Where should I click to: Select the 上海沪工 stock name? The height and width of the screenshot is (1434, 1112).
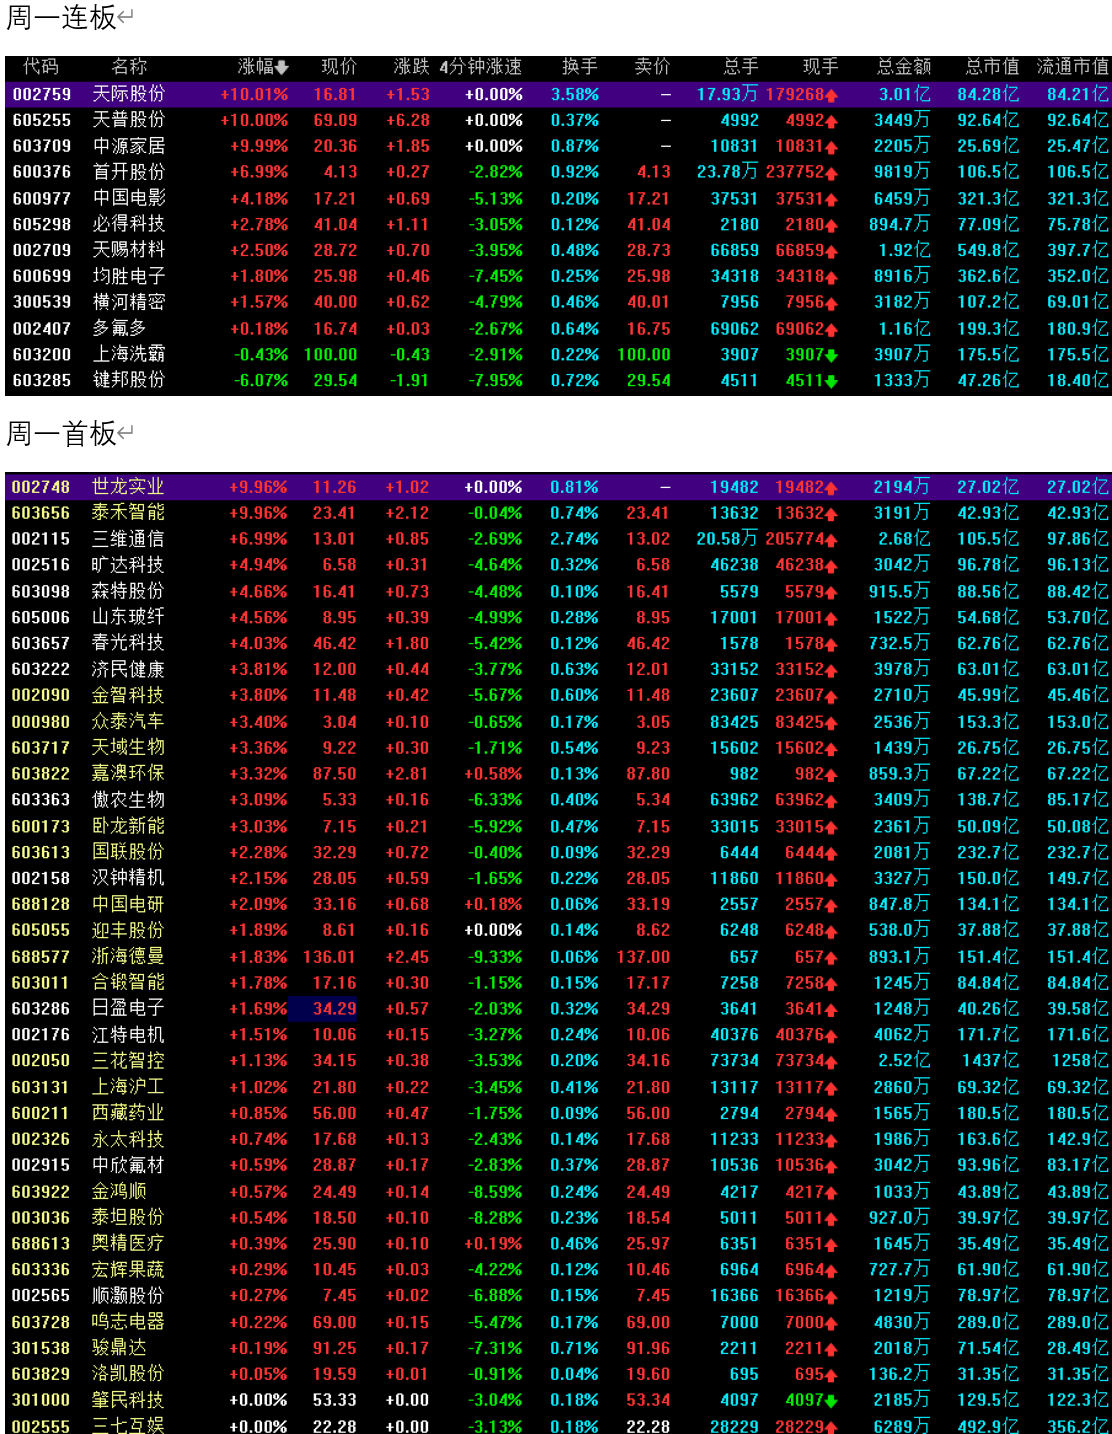(x=129, y=1087)
